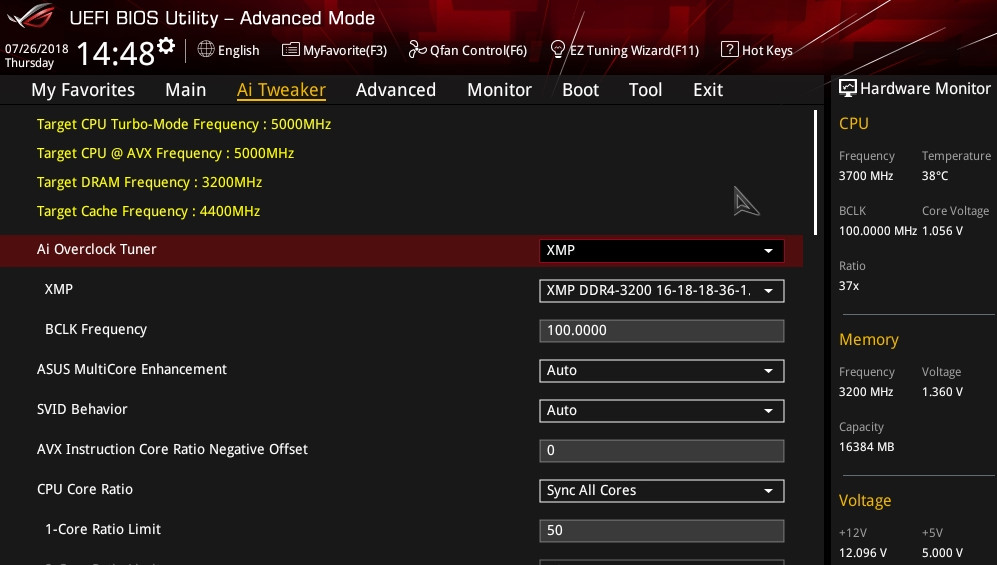Click the BCLK Frequency input field
The width and height of the screenshot is (997, 565).
[x=661, y=330]
